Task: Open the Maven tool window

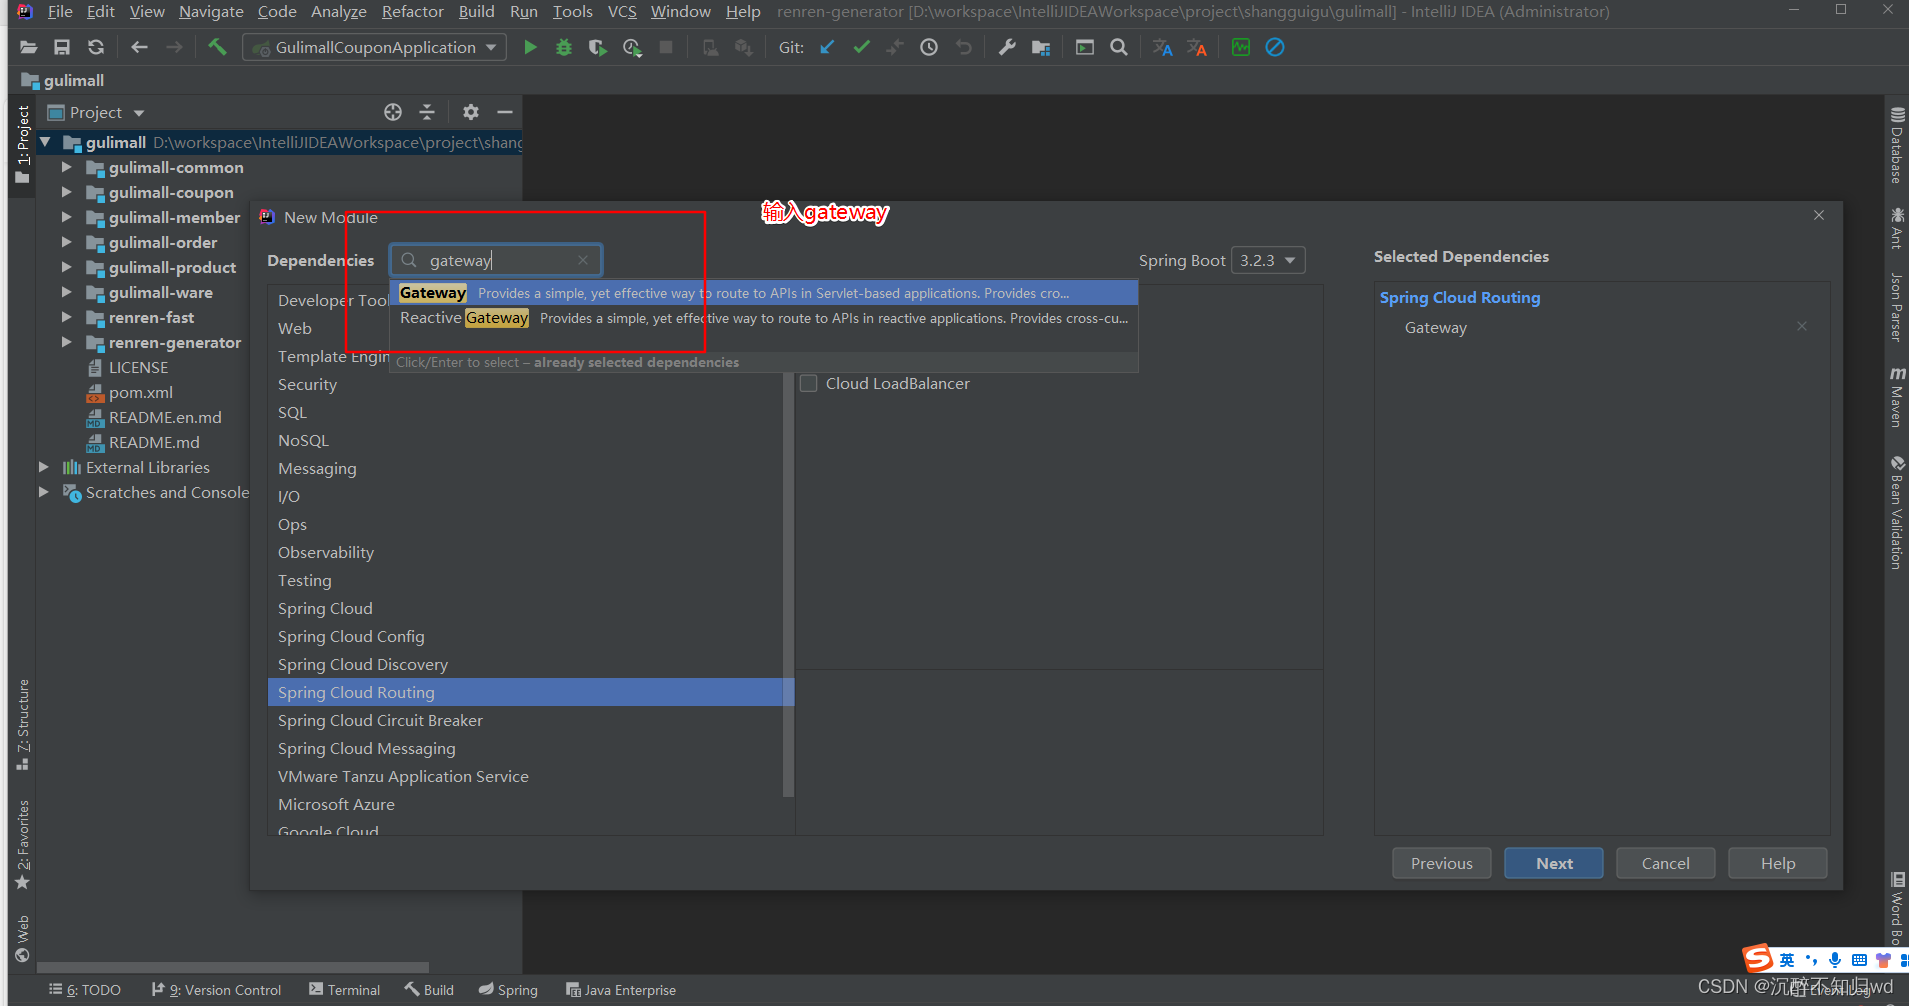Action: click(1896, 397)
